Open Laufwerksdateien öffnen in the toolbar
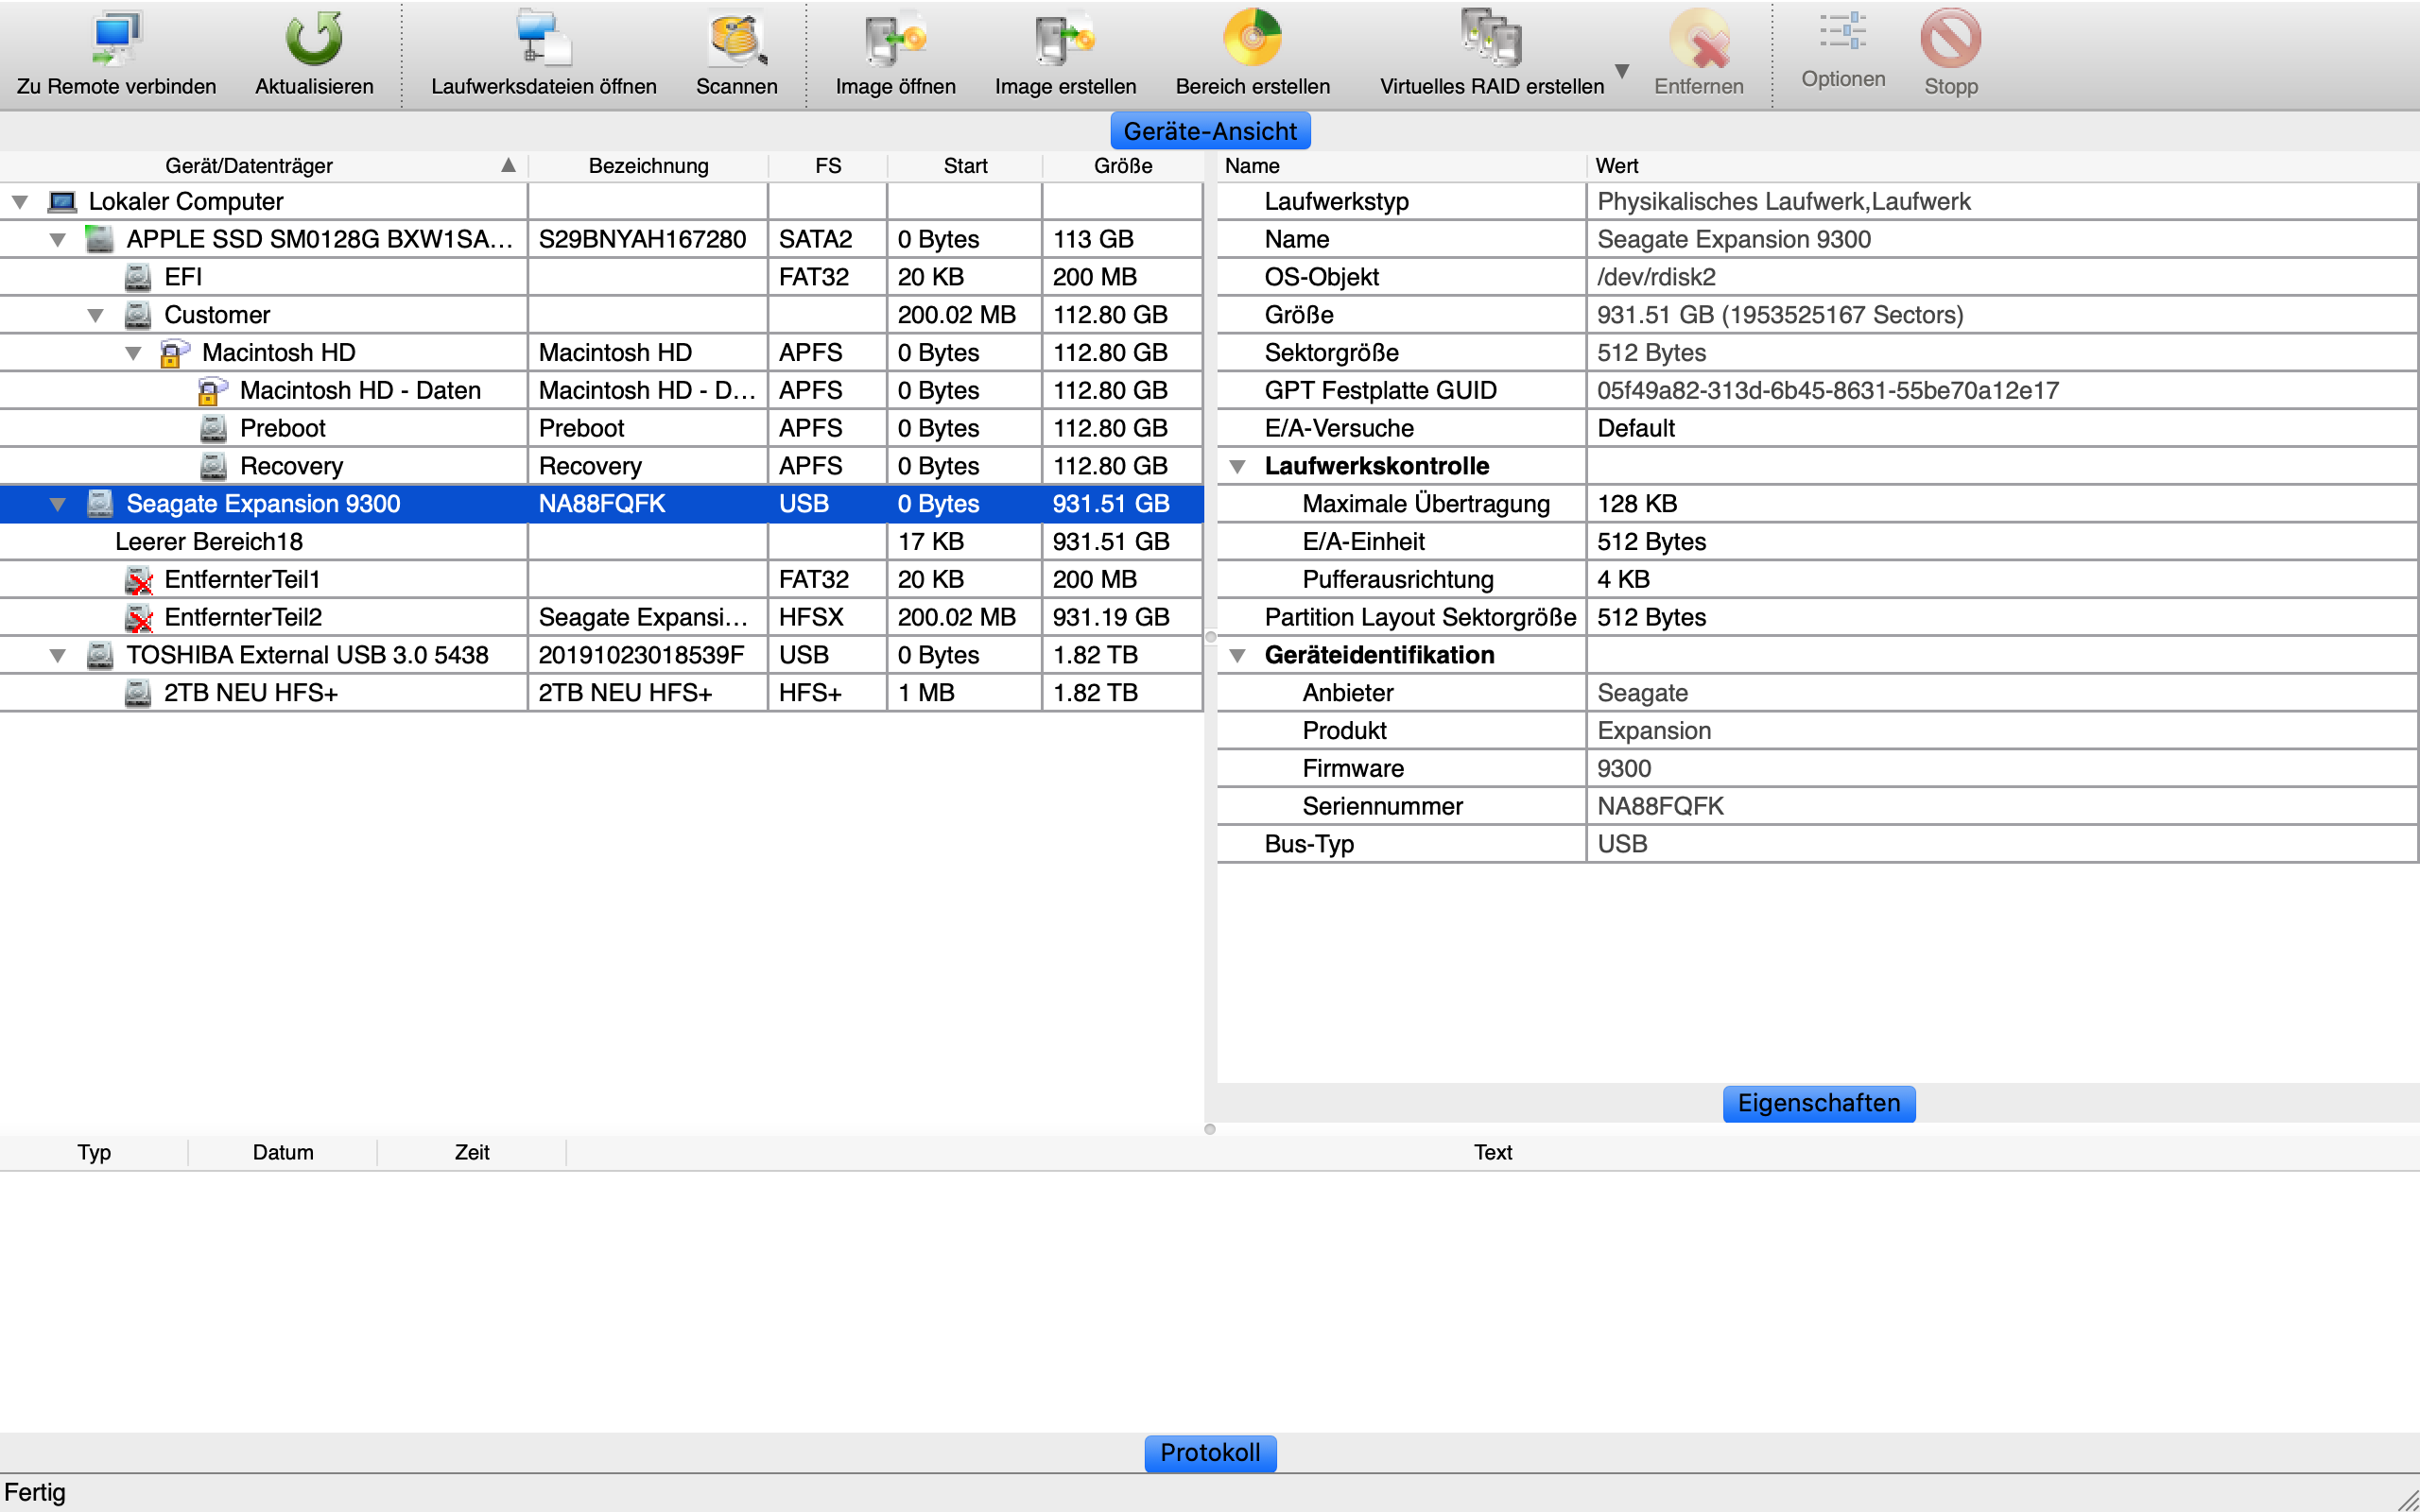 click(x=543, y=40)
